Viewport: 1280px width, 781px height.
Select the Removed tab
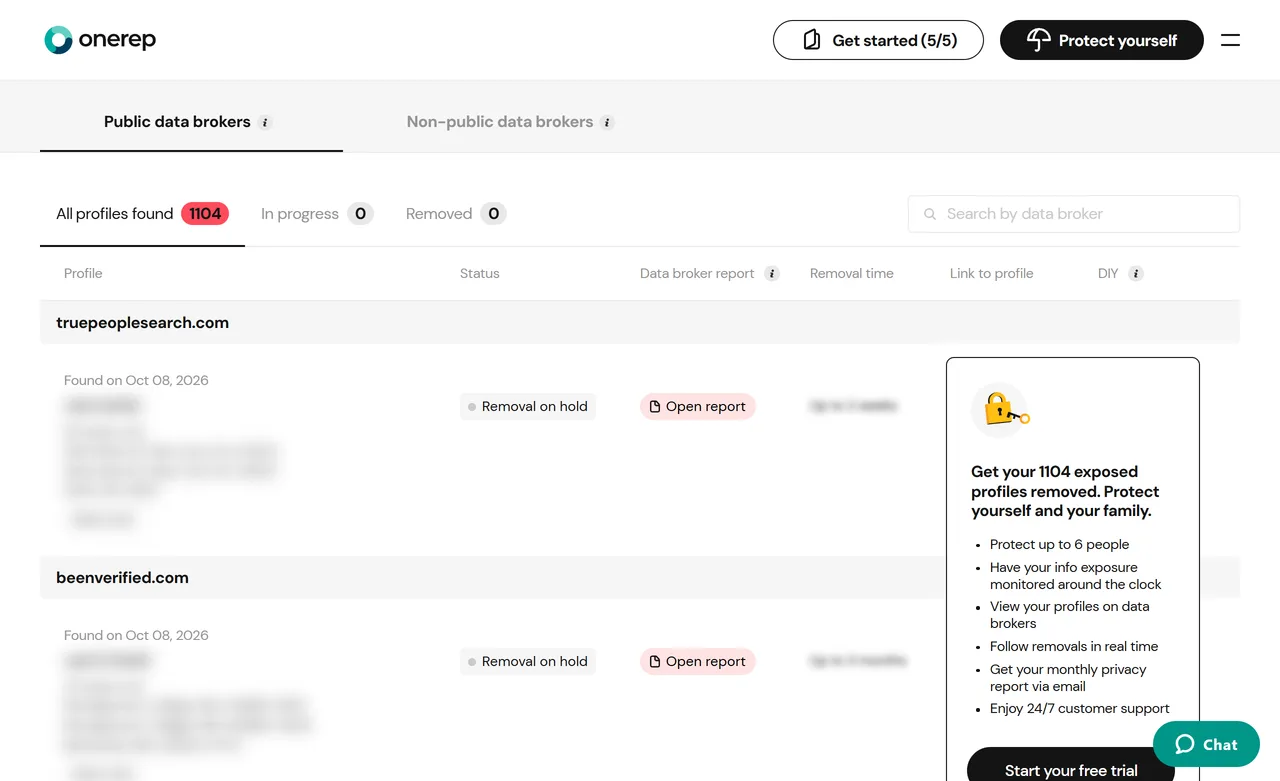456,214
